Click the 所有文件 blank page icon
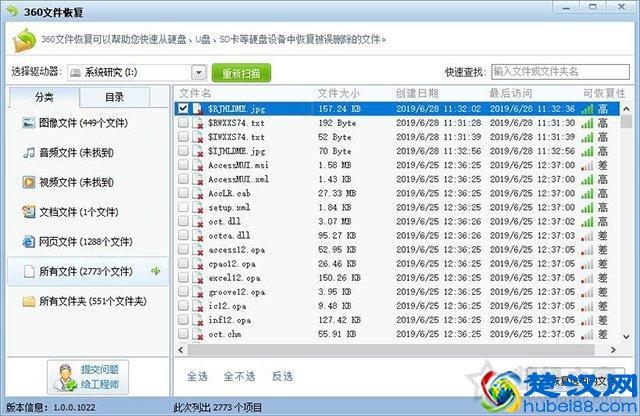The width and height of the screenshot is (640, 416). point(29,271)
